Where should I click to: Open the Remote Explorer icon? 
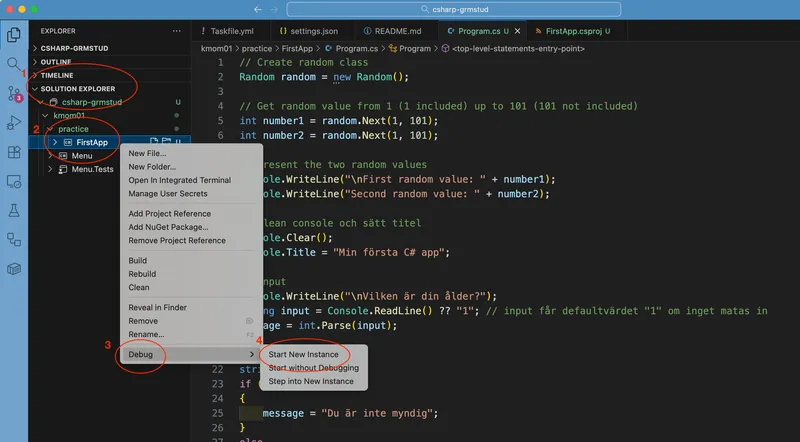pyautogui.click(x=14, y=181)
